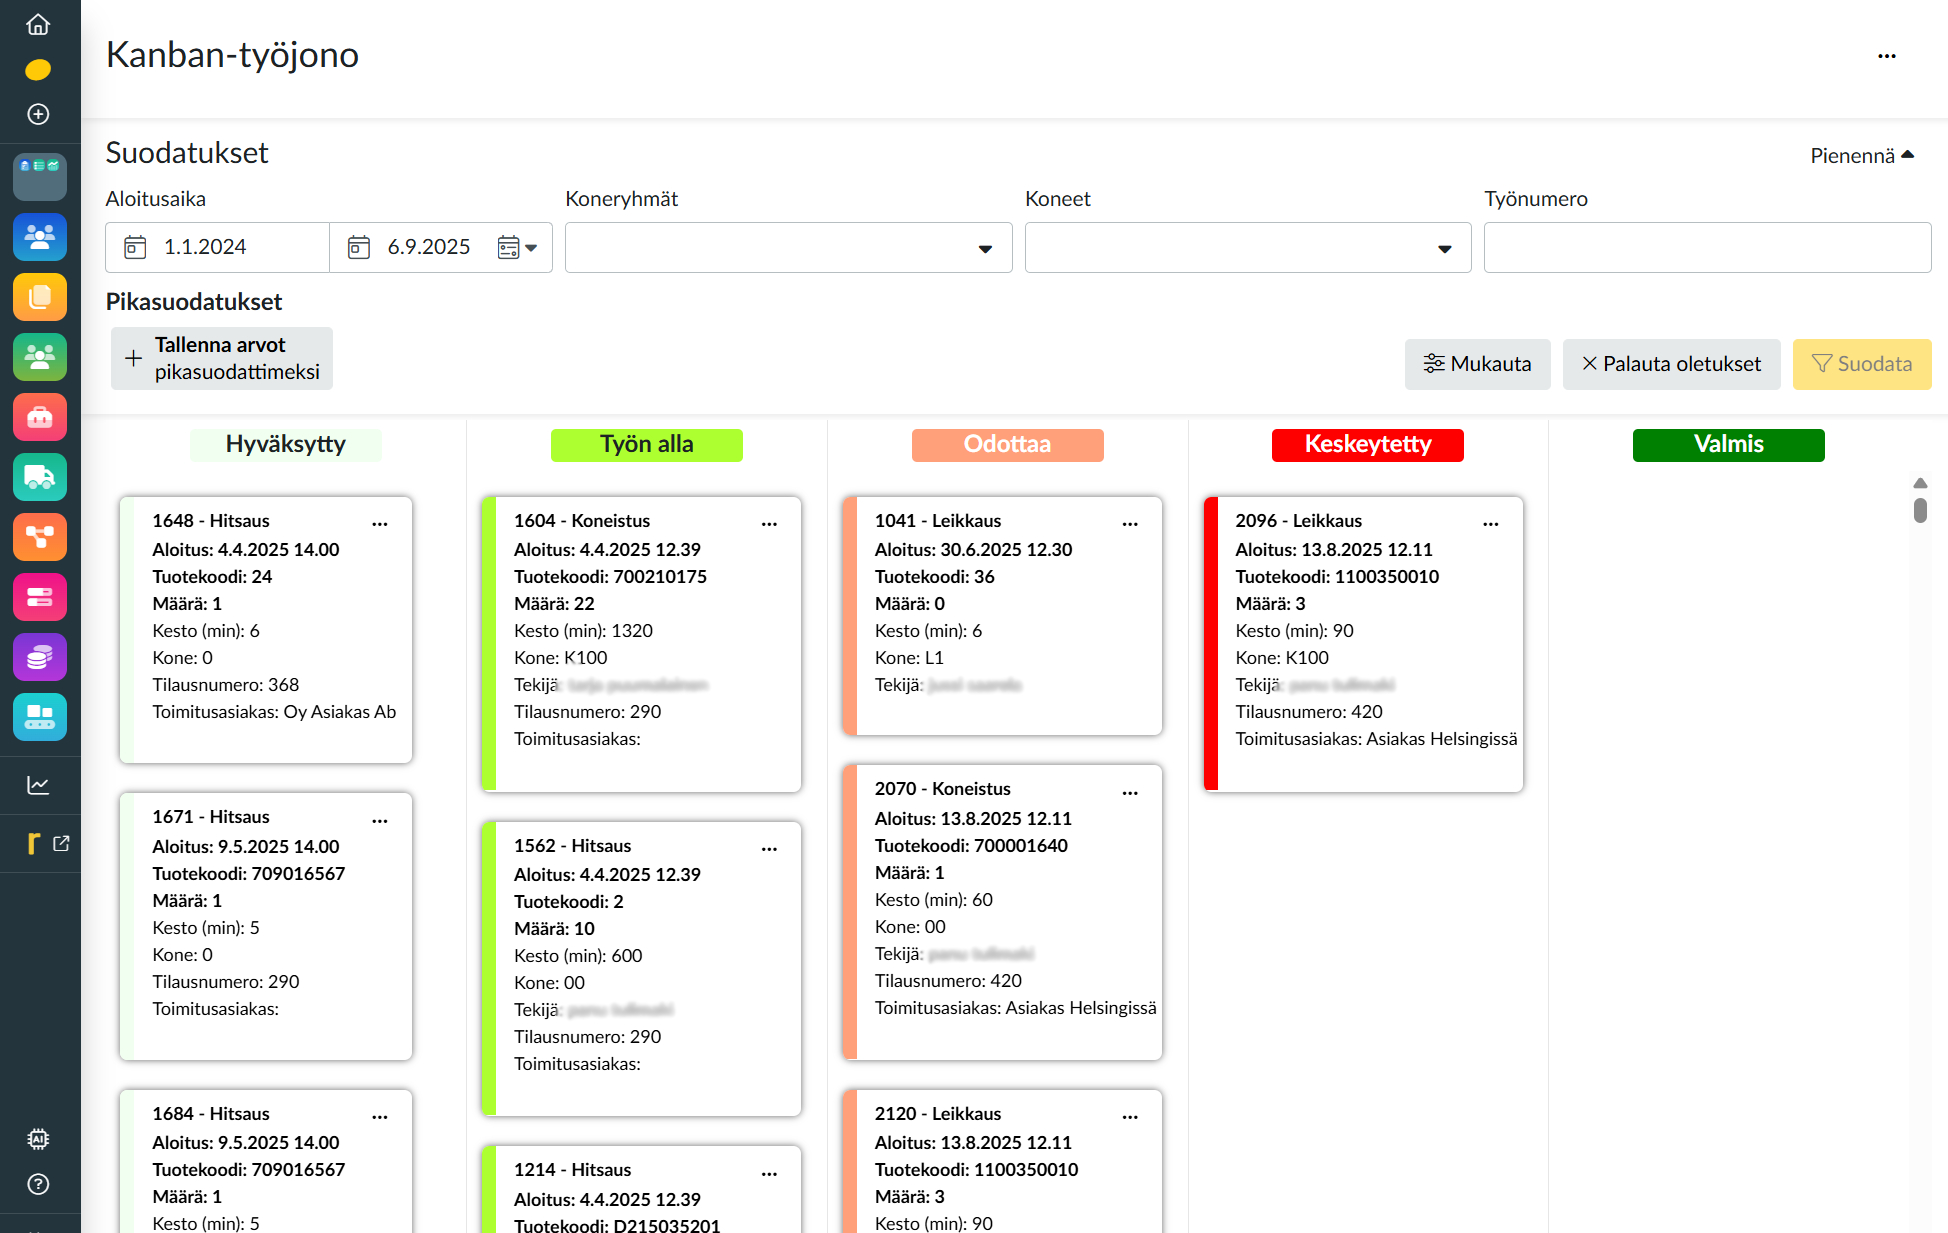Open the analytics line chart view

pos(38,785)
